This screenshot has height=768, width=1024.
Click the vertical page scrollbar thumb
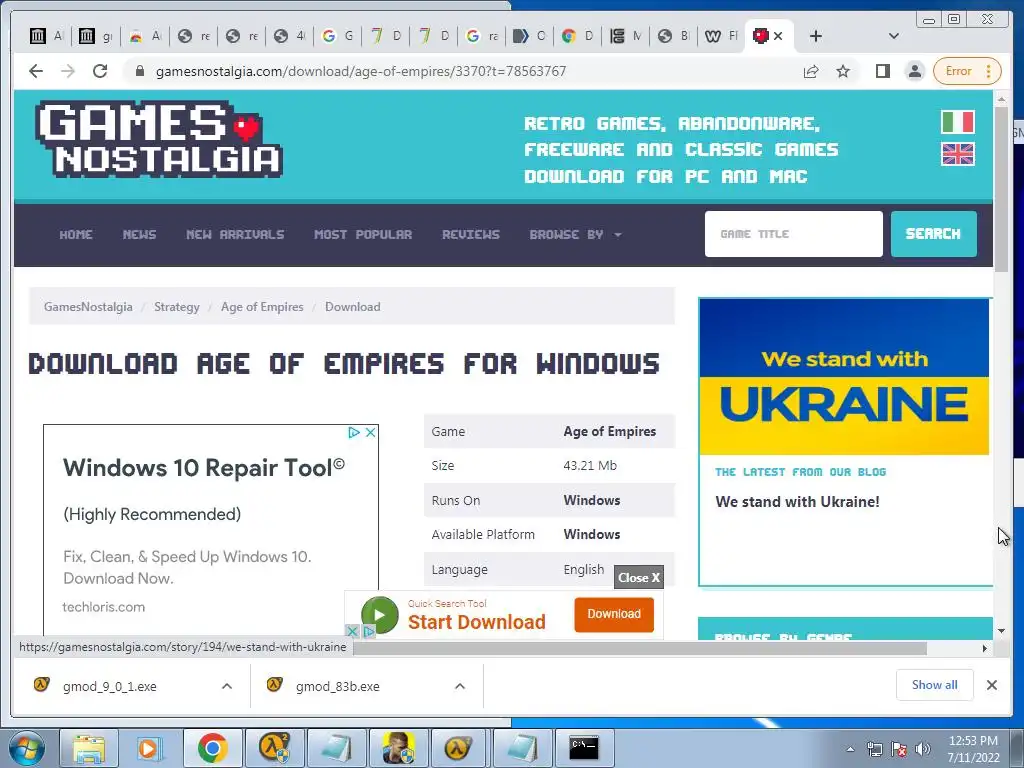pos(1002,189)
